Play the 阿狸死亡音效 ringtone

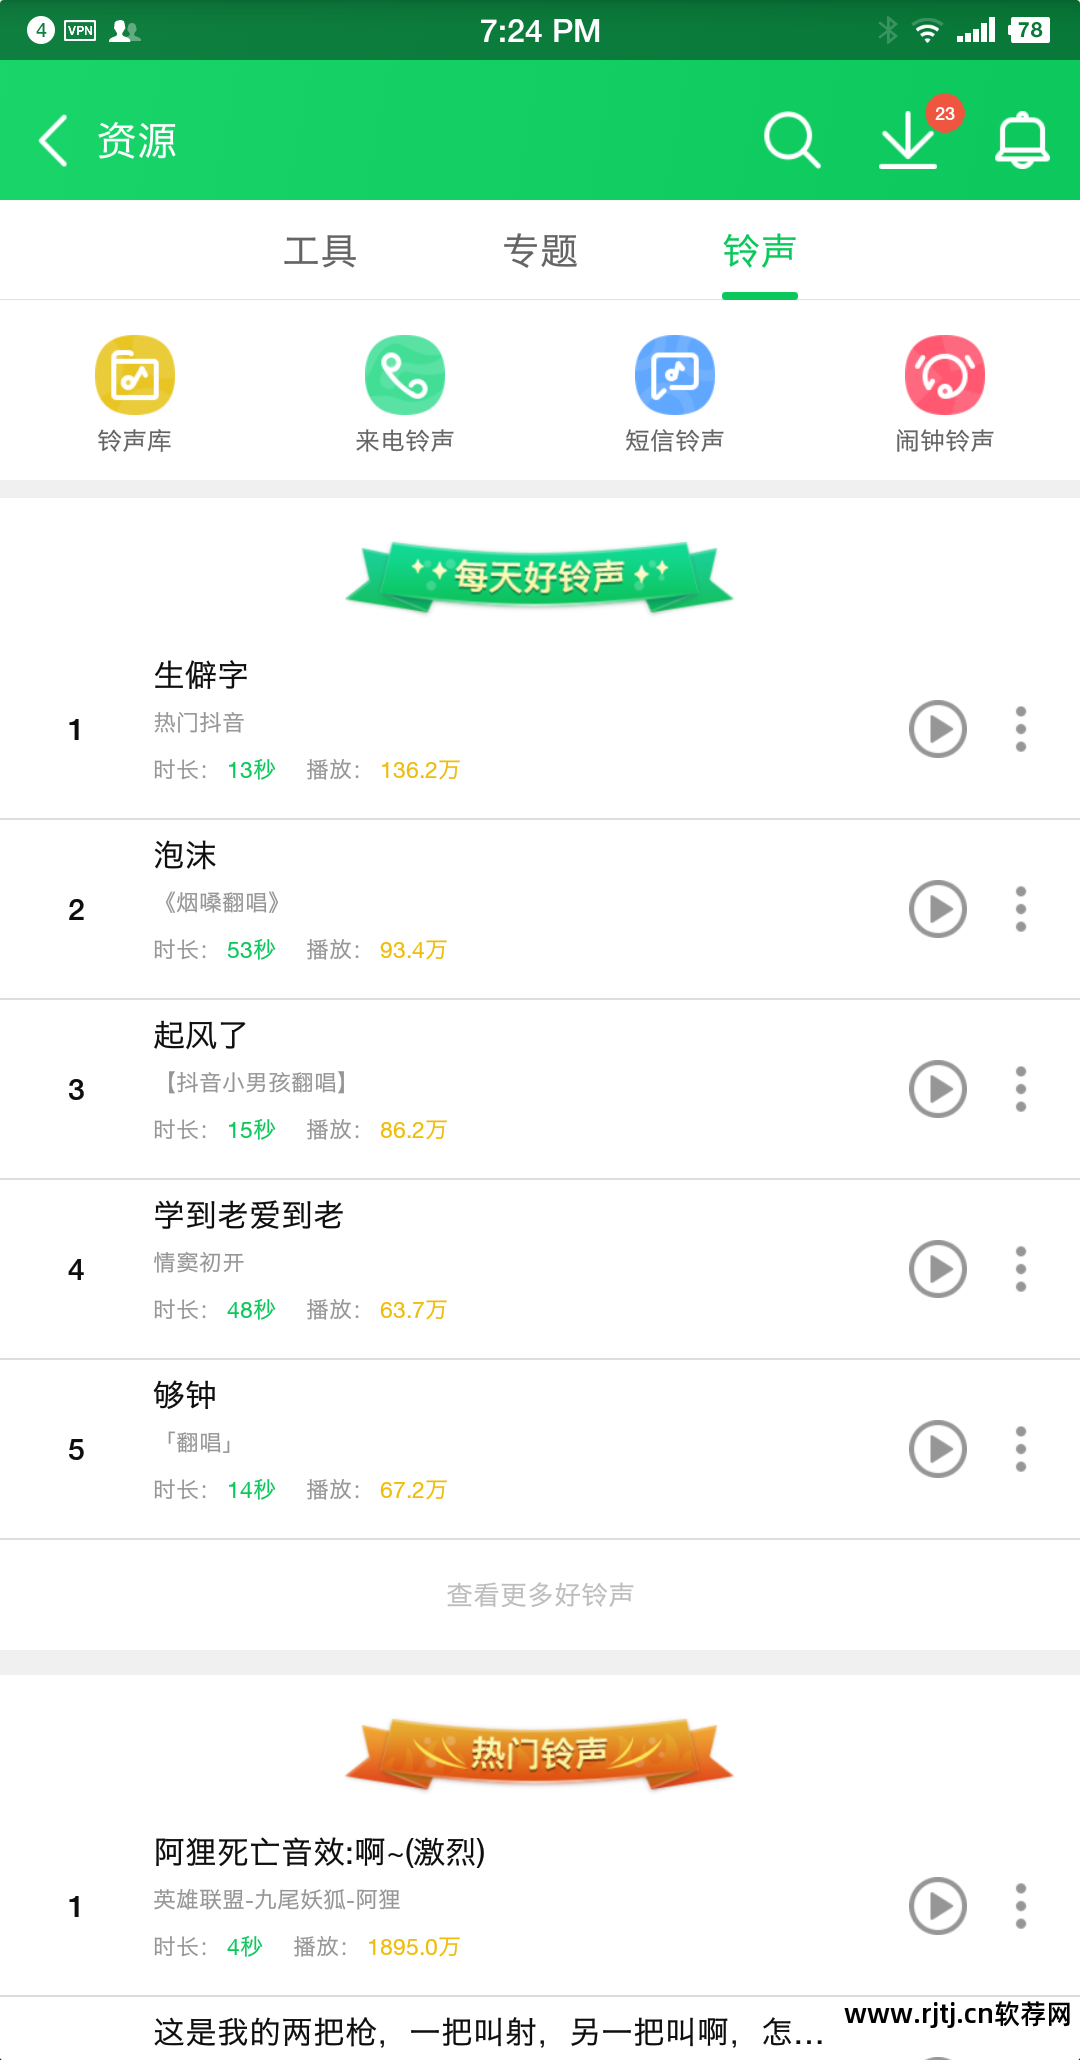pos(937,1906)
